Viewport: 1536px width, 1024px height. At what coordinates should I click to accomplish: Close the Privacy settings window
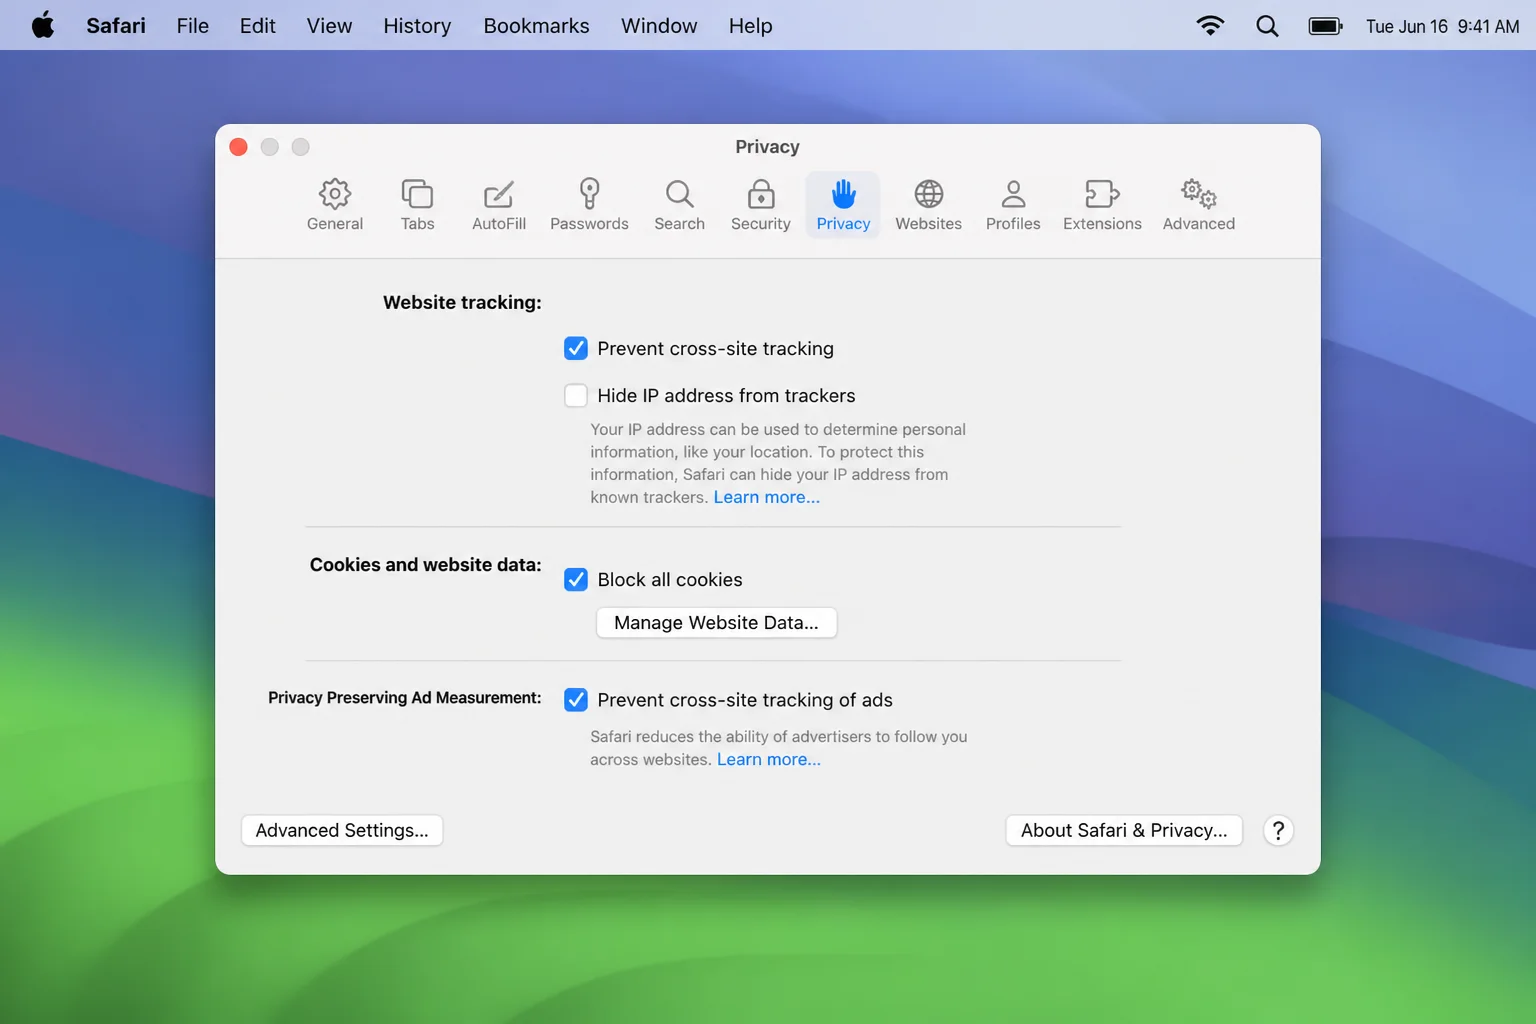[238, 147]
